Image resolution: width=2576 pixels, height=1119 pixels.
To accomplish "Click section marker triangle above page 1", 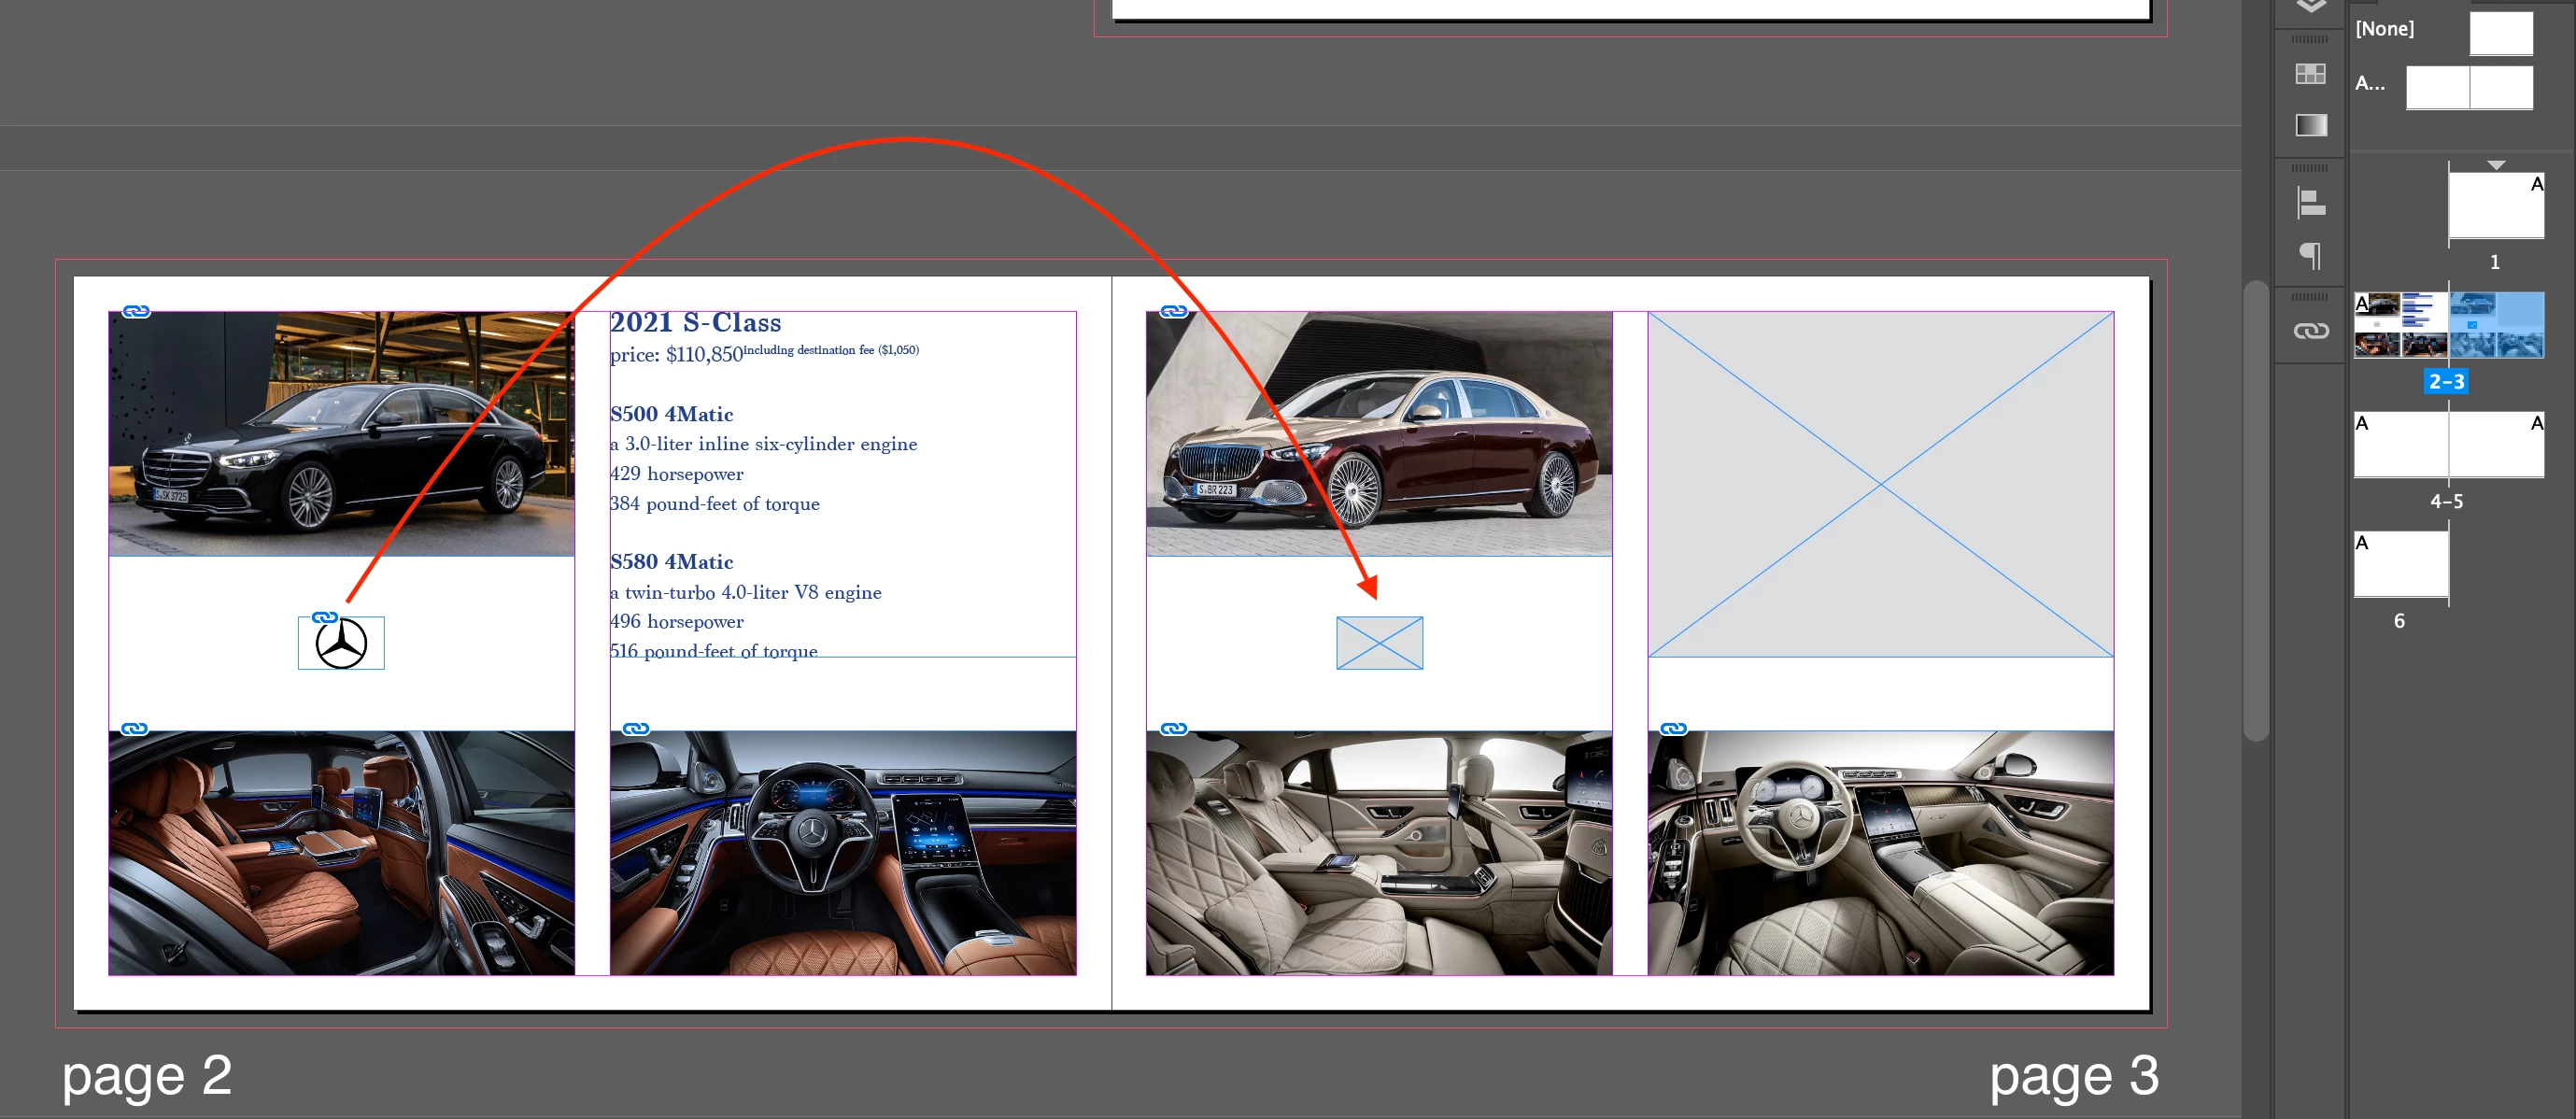I will (x=2496, y=165).
